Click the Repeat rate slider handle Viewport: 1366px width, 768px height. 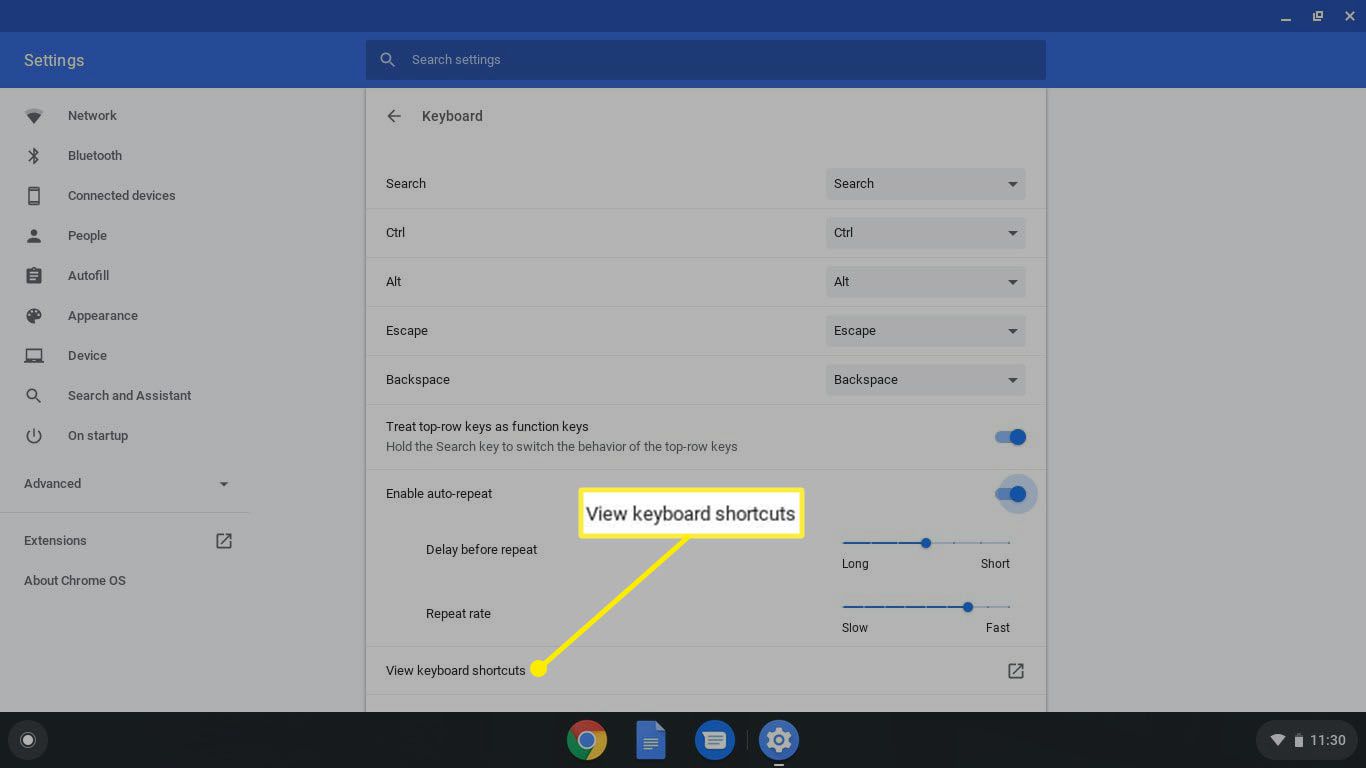968,607
